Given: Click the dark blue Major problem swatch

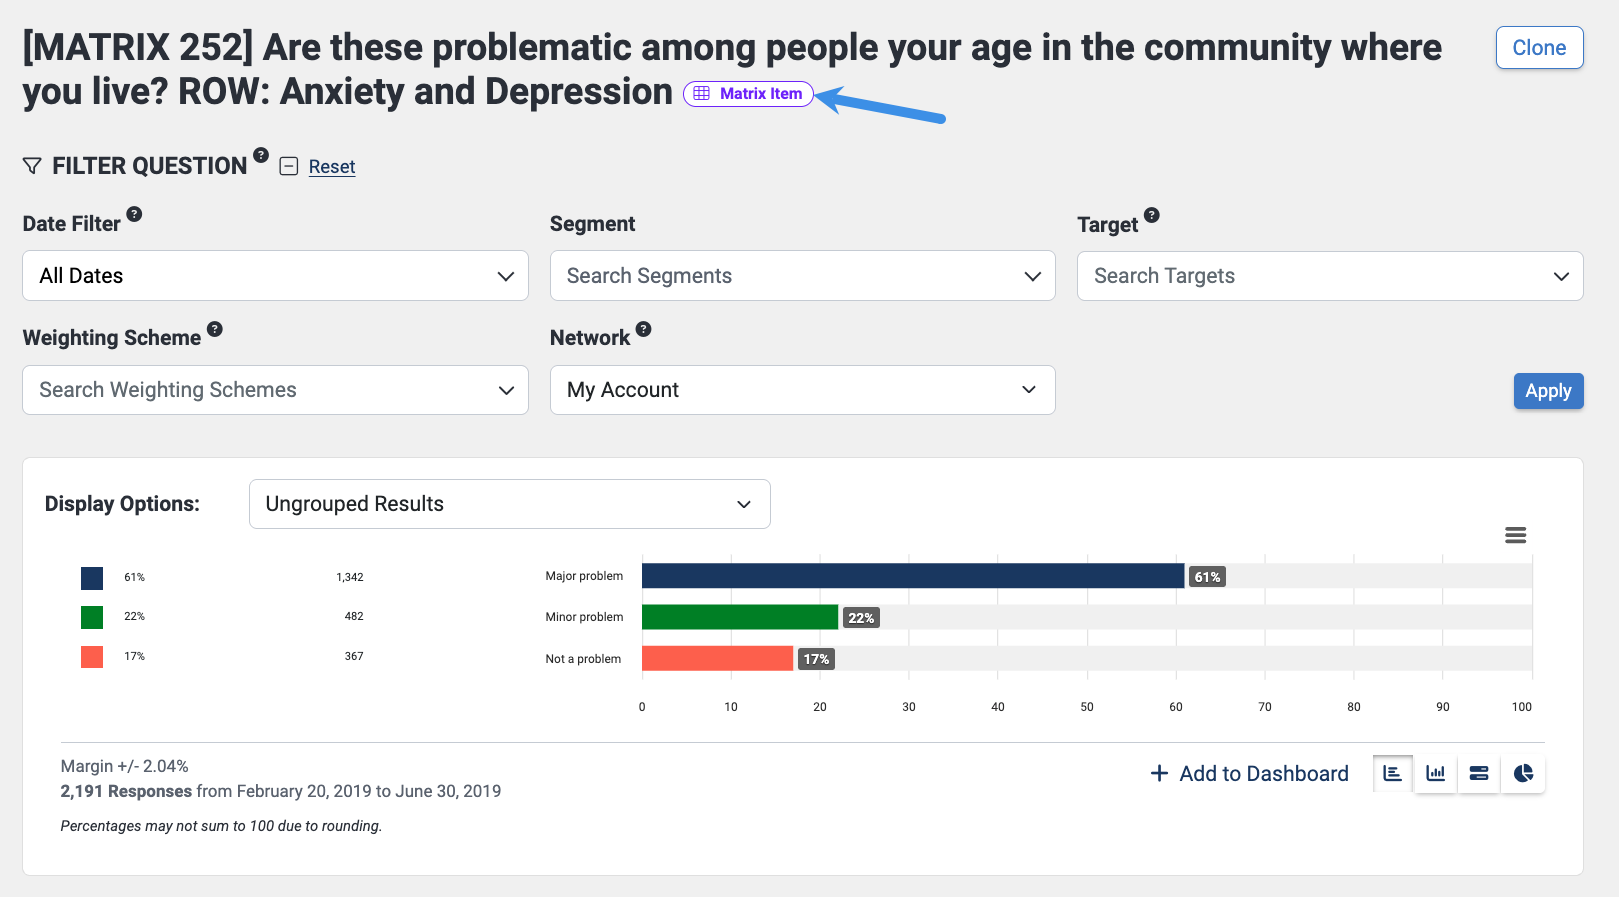Looking at the screenshot, I should pos(92,578).
